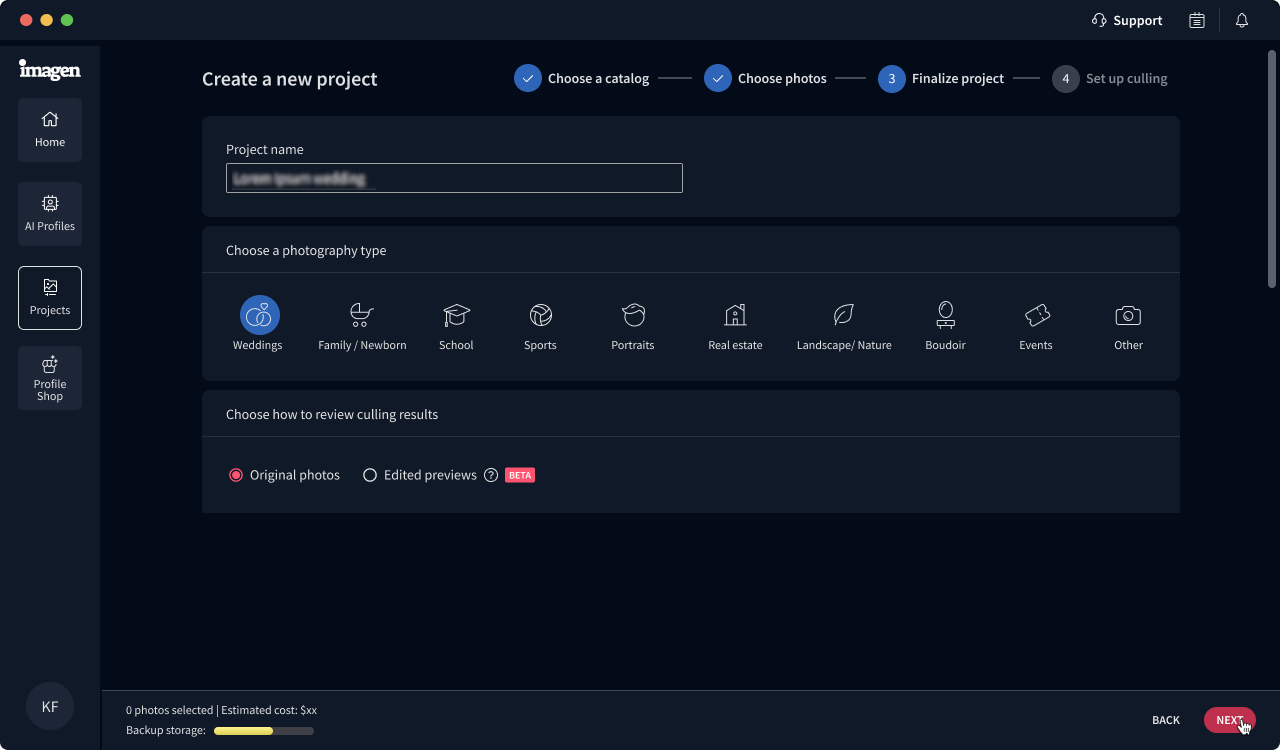The width and height of the screenshot is (1280, 750).
Task: Open Home from the sidebar
Action: point(50,130)
